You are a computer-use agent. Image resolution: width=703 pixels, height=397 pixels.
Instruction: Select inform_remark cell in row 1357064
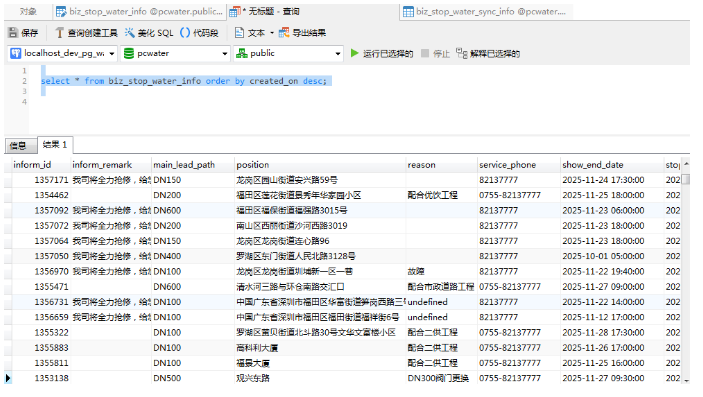111,241
